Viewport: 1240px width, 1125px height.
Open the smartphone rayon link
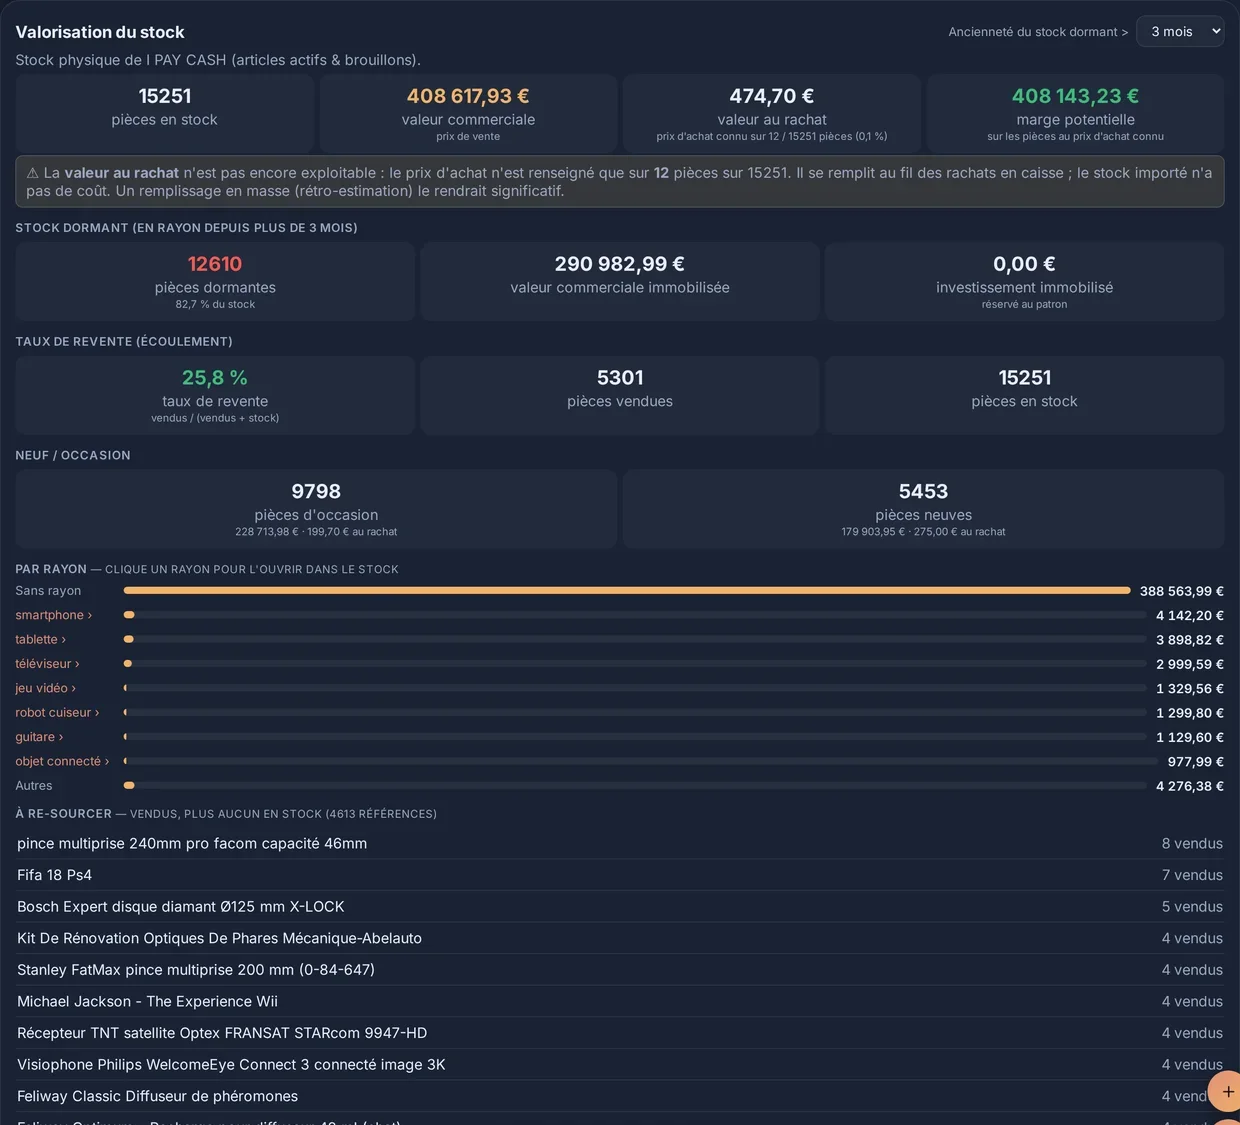53,615
